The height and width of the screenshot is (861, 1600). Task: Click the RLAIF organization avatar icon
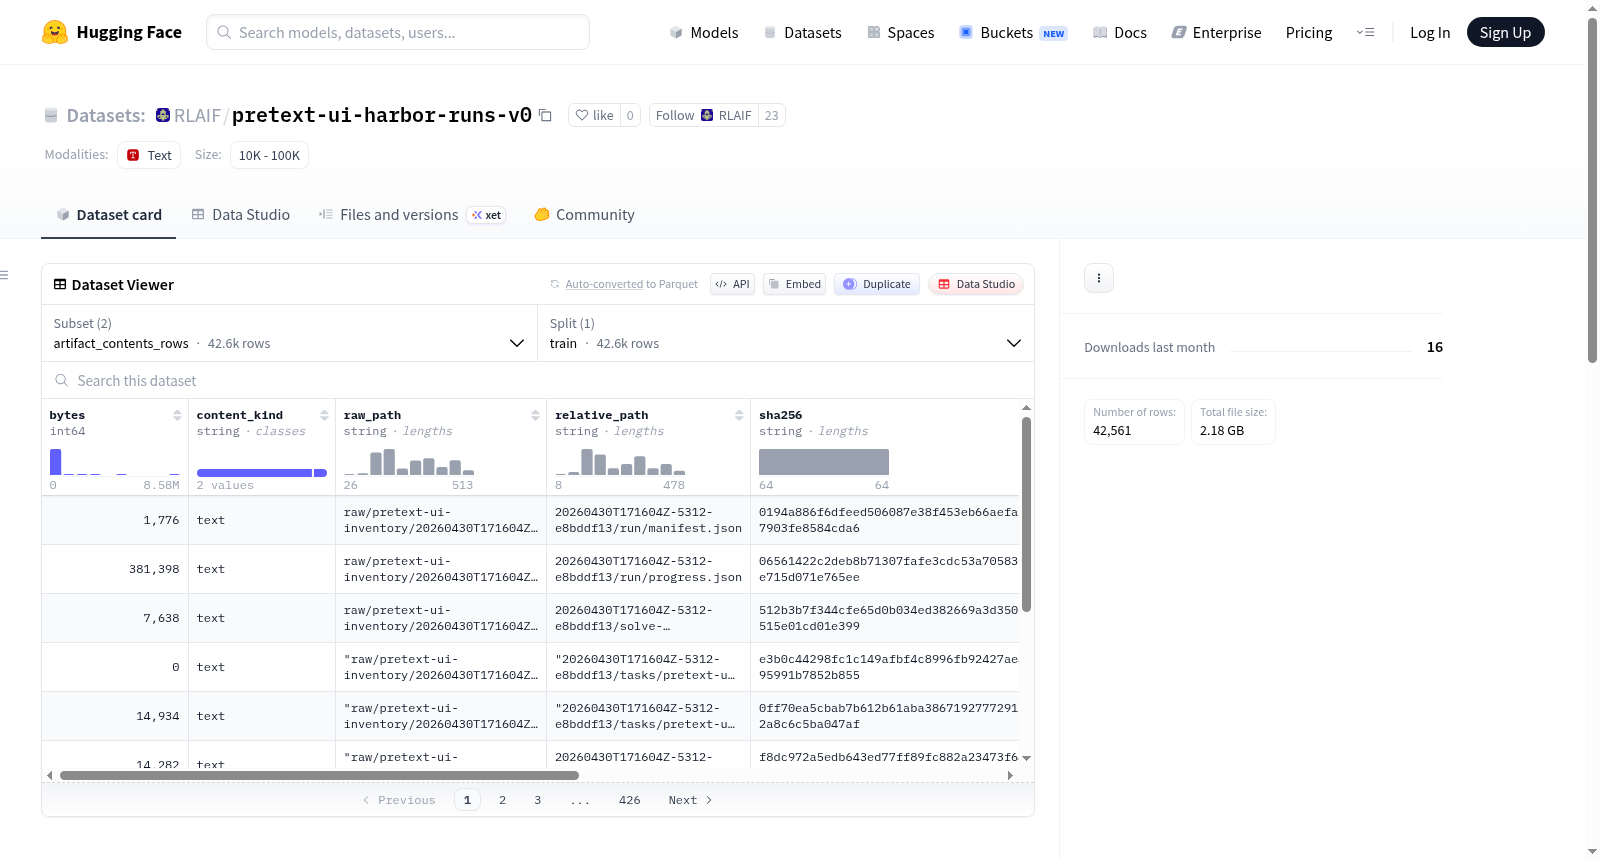(x=163, y=115)
